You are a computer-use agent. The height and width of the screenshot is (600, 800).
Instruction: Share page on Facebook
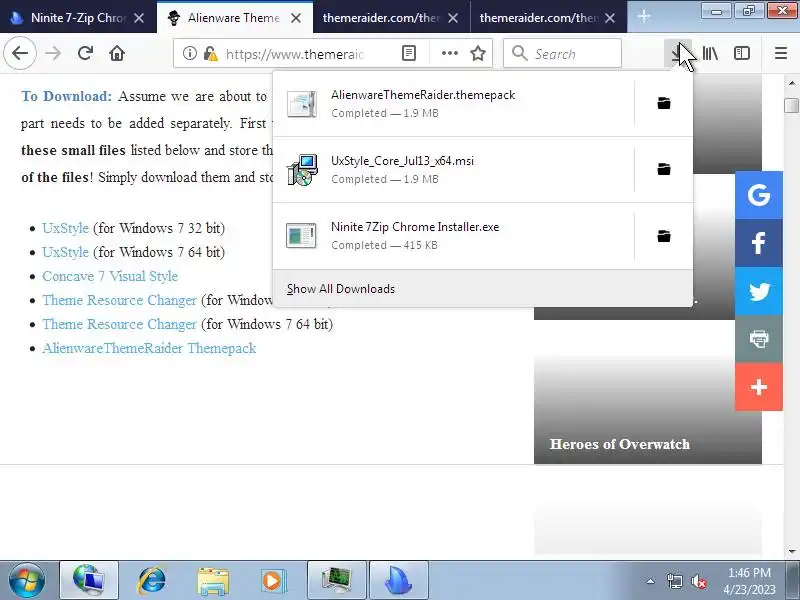[x=759, y=243]
